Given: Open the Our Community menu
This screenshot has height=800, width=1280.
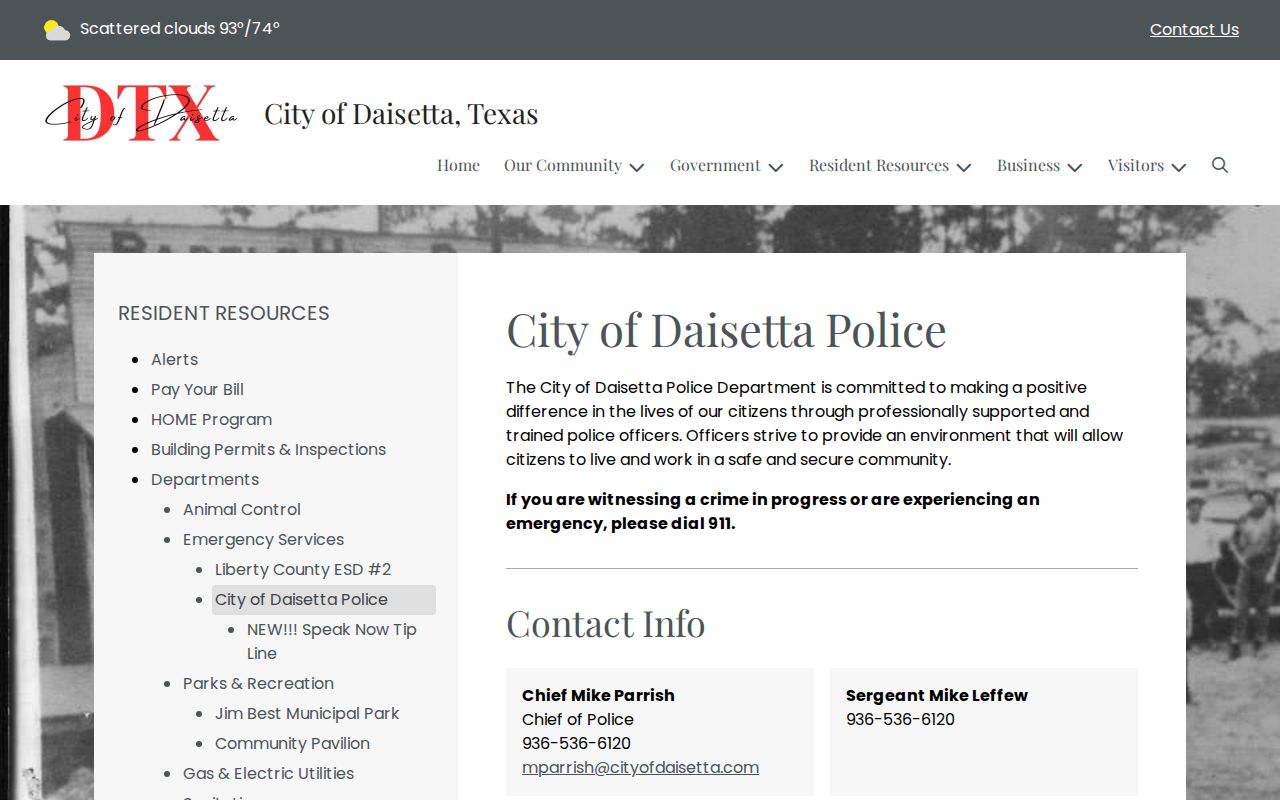Looking at the screenshot, I should click(x=563, y=165).
